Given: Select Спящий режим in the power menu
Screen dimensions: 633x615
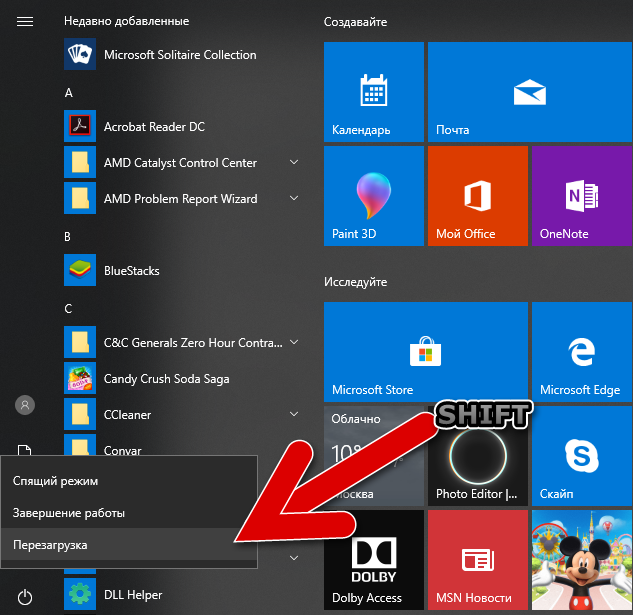Looking at the screenshot, I should [129, 481].
